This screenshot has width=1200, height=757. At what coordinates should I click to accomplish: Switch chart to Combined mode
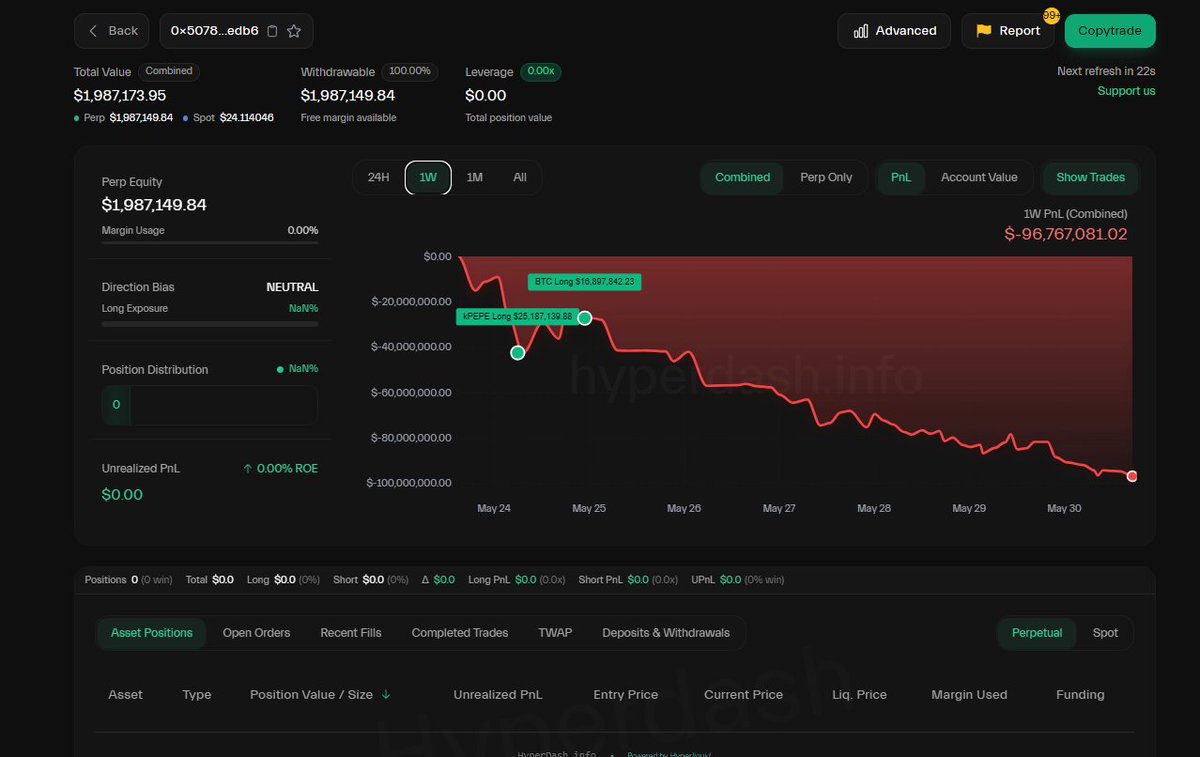[742, 177]
